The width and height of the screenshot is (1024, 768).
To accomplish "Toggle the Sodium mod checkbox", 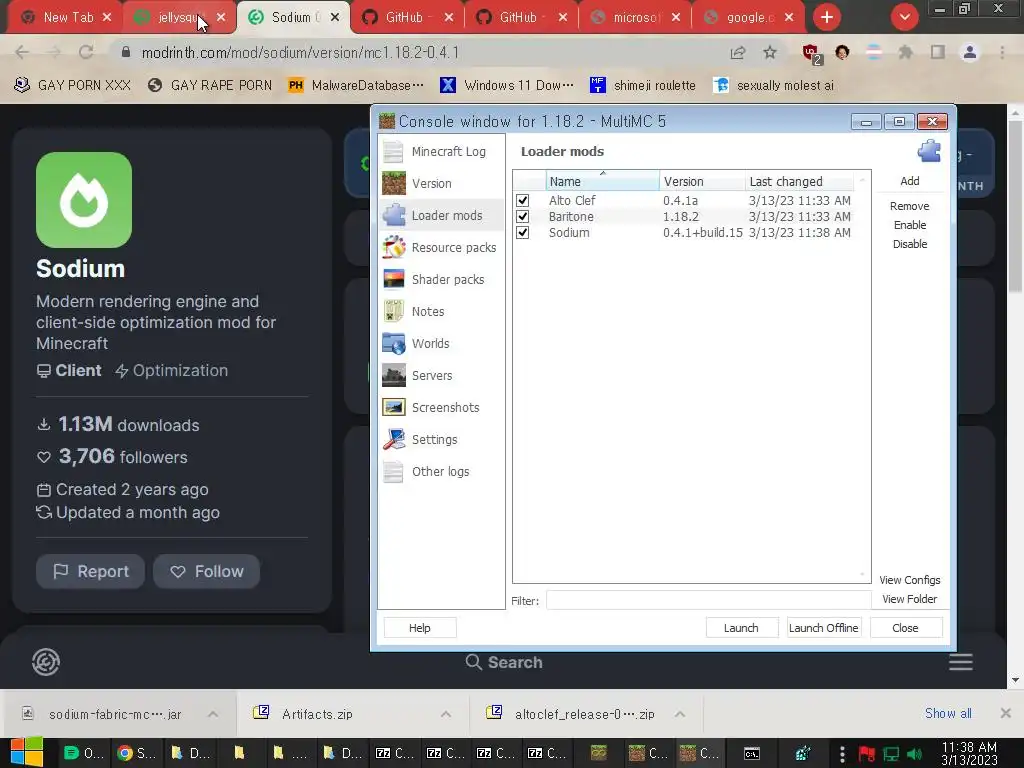I will coord(522,232).
